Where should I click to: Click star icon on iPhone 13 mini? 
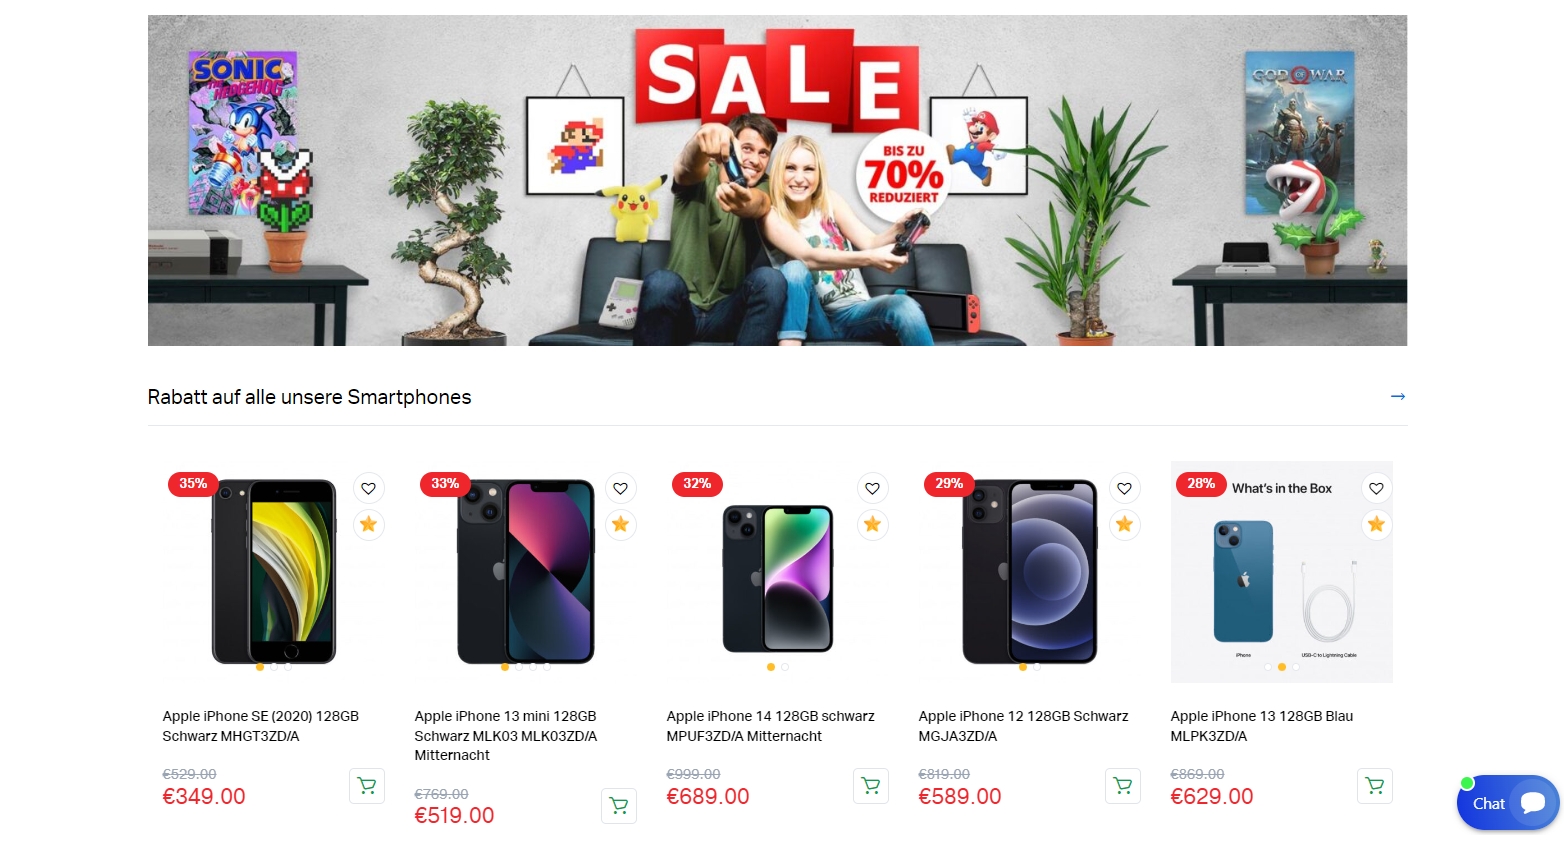pos(620,524)
